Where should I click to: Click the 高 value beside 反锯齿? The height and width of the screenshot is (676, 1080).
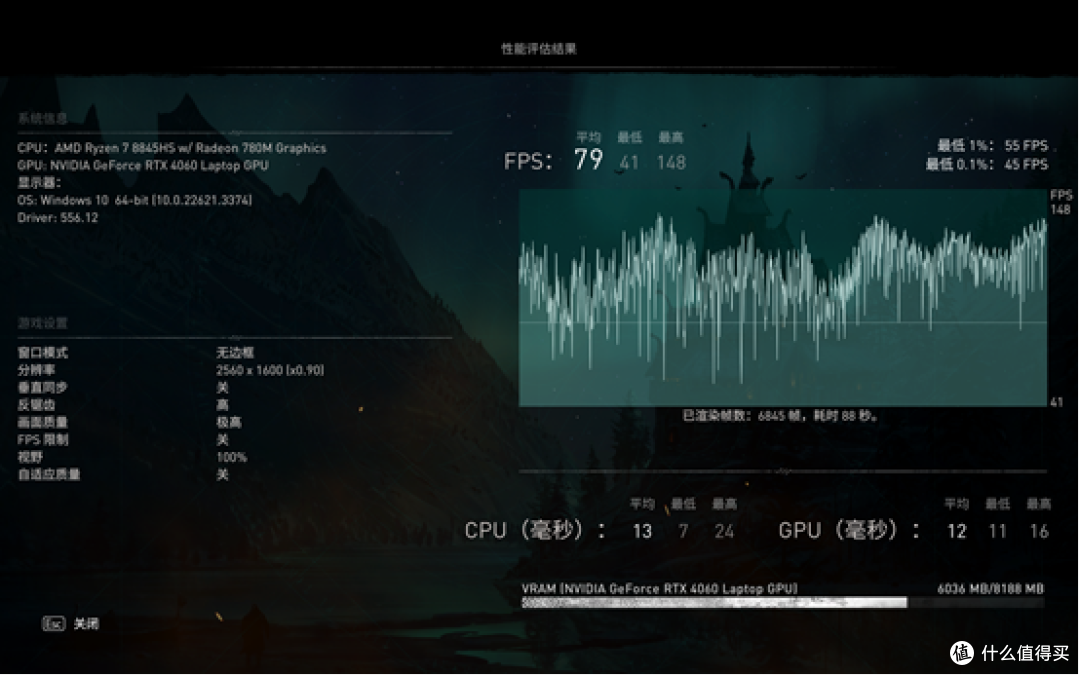[x=222, y=404]
